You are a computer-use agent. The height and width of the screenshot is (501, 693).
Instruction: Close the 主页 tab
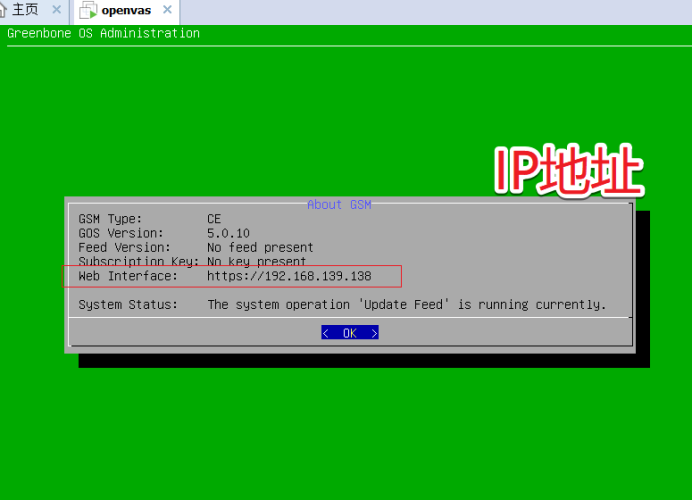pyautogui.click(x=57, y=10)
